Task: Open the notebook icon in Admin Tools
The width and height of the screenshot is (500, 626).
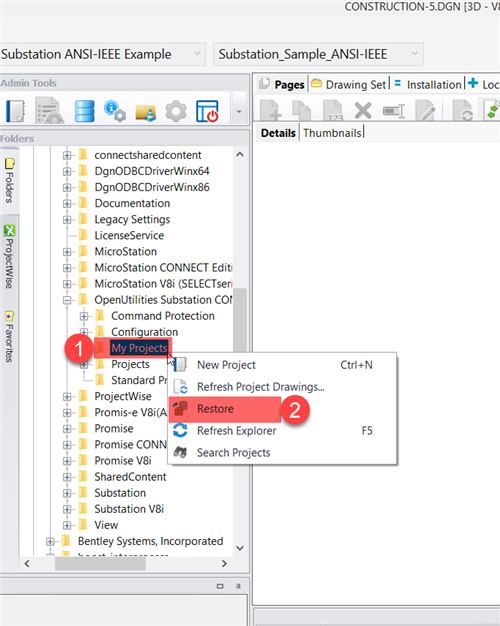Action: (16, 111)
